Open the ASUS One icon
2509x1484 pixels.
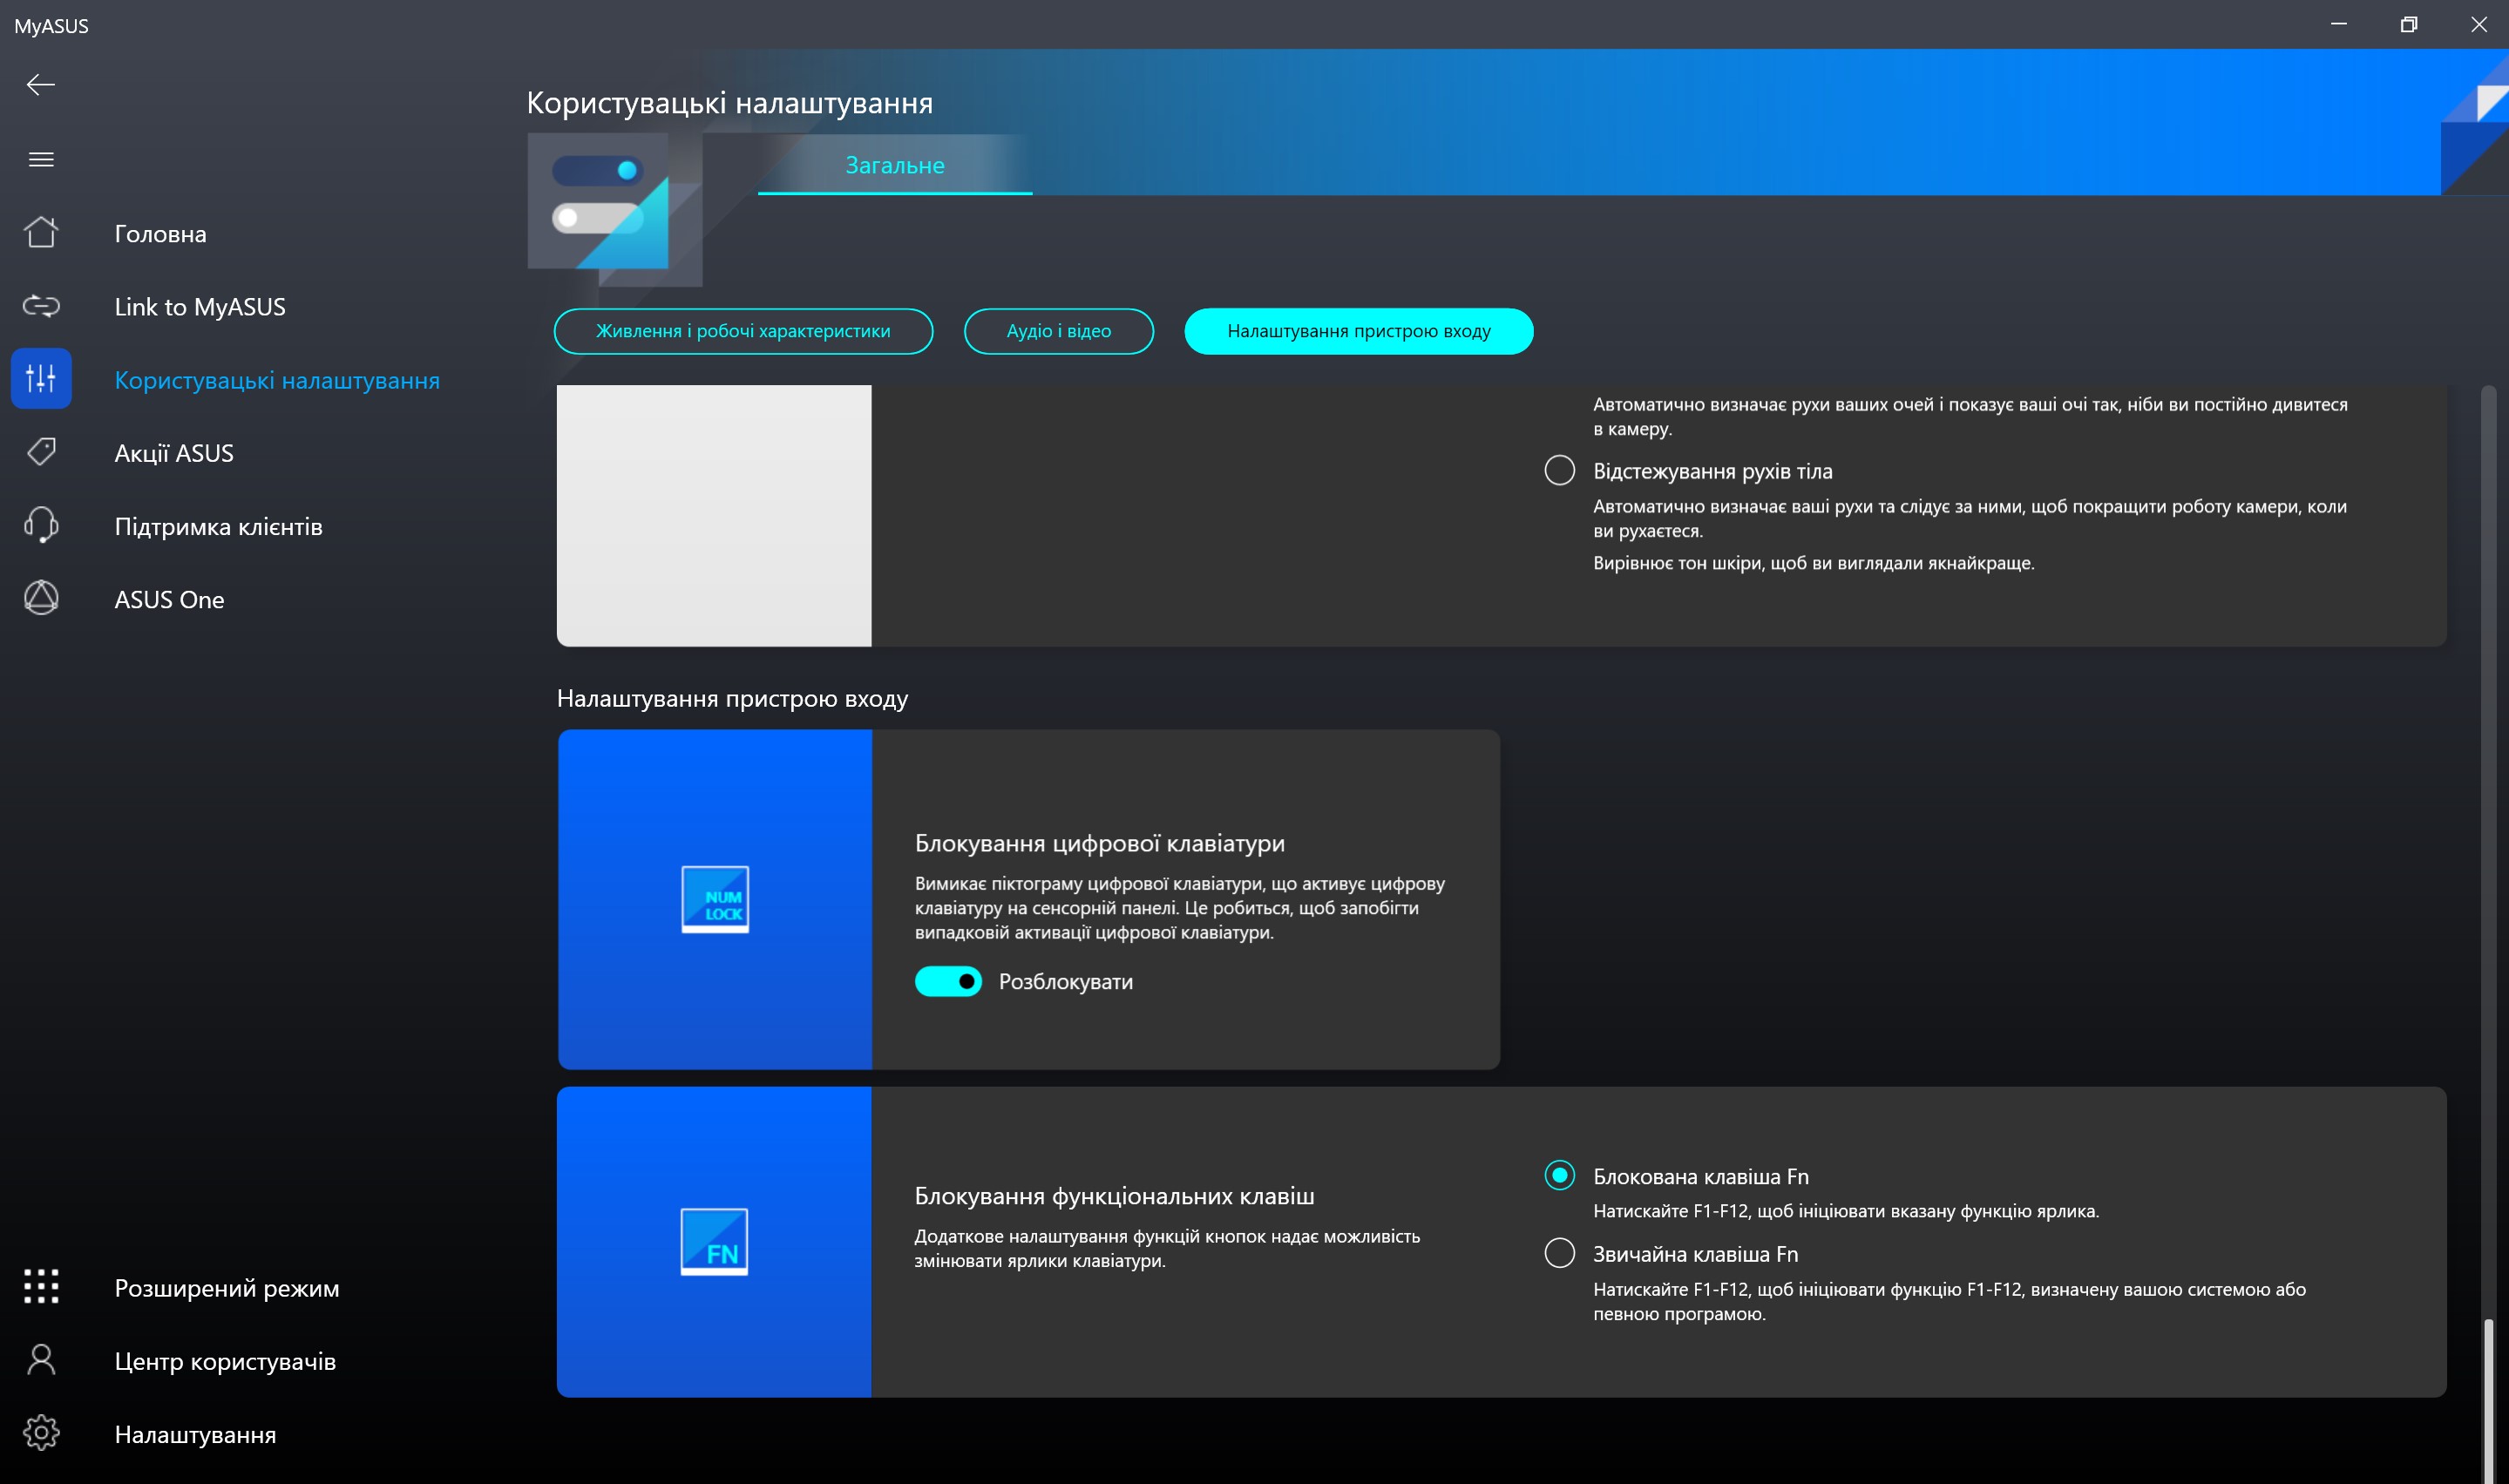coord(41,598)
